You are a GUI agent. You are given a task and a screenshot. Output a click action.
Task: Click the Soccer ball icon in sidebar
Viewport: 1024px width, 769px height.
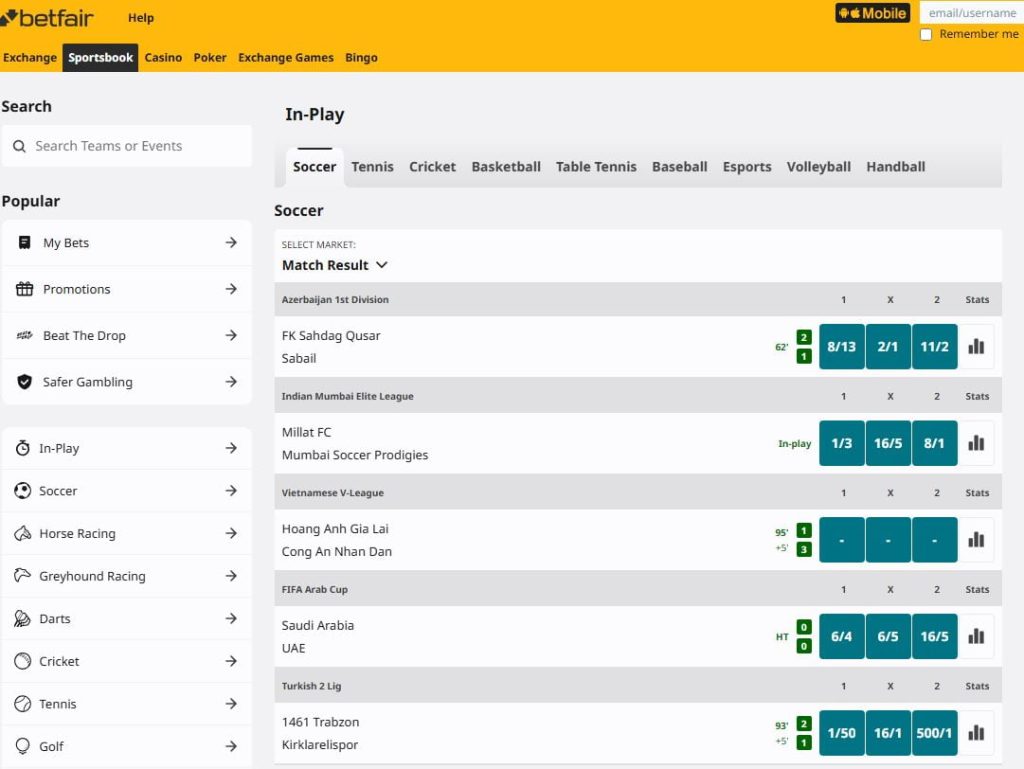(23, 491)
